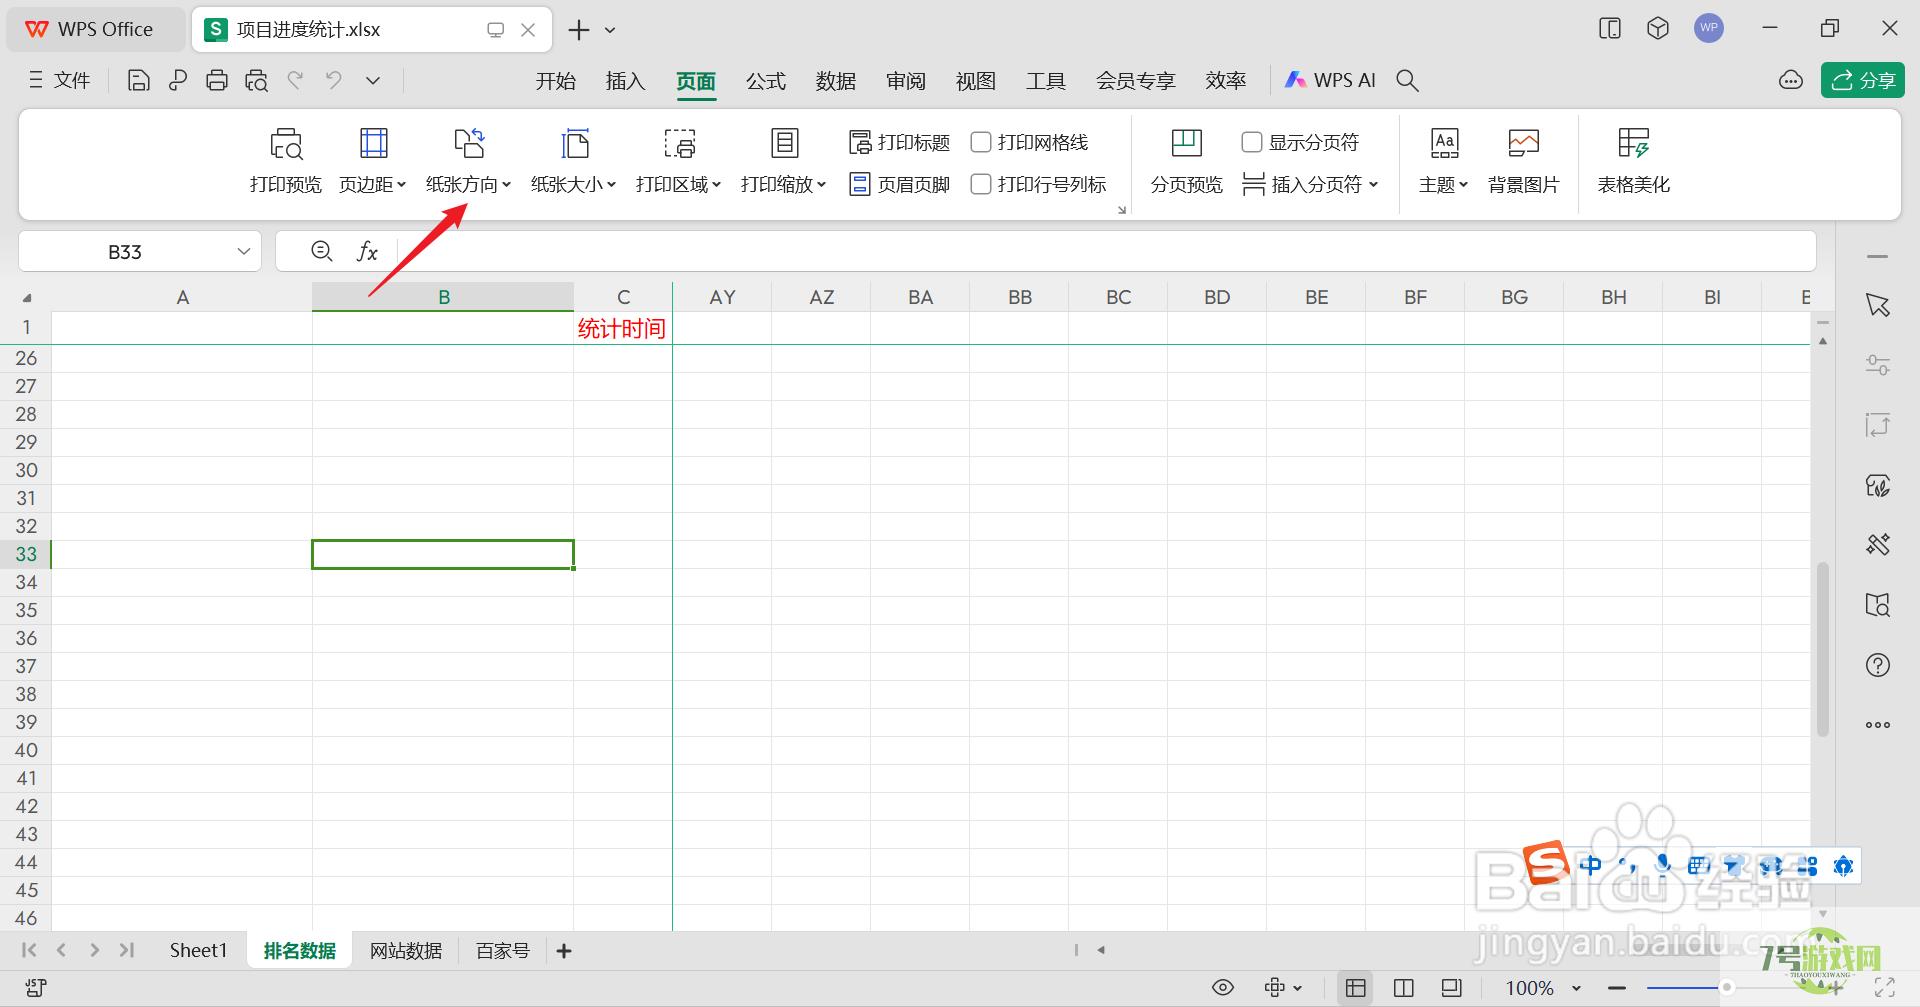Switch to Page Break view in status bar
1920x1007 pixels.
(x=1452, y=988)
